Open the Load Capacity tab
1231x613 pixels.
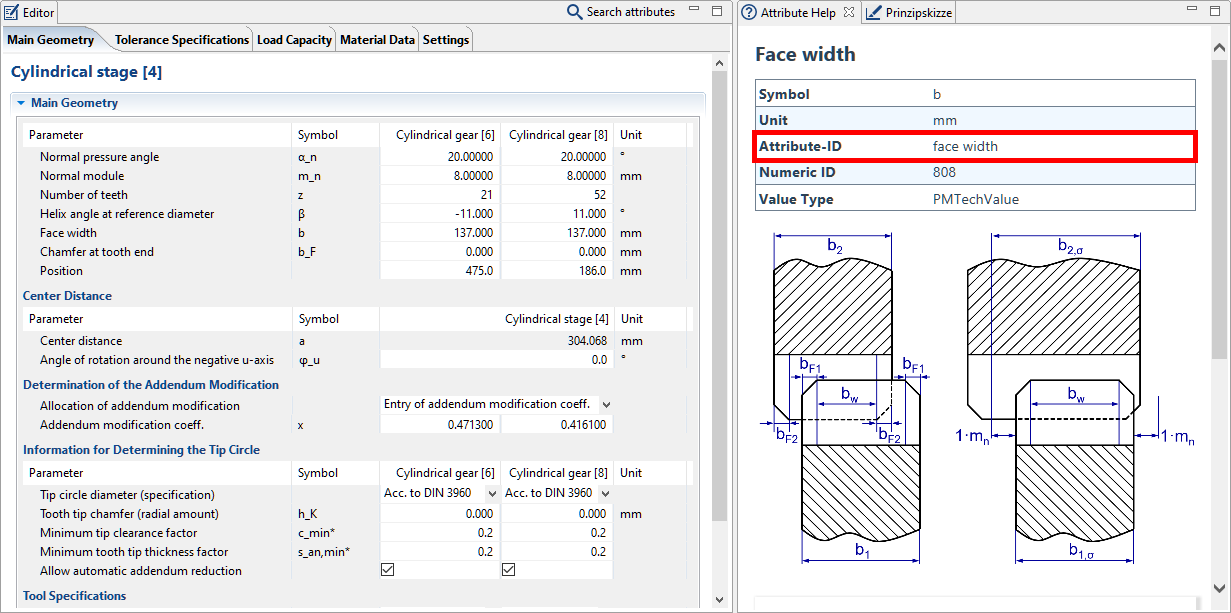pyautogui.click(x=294, y=40)
